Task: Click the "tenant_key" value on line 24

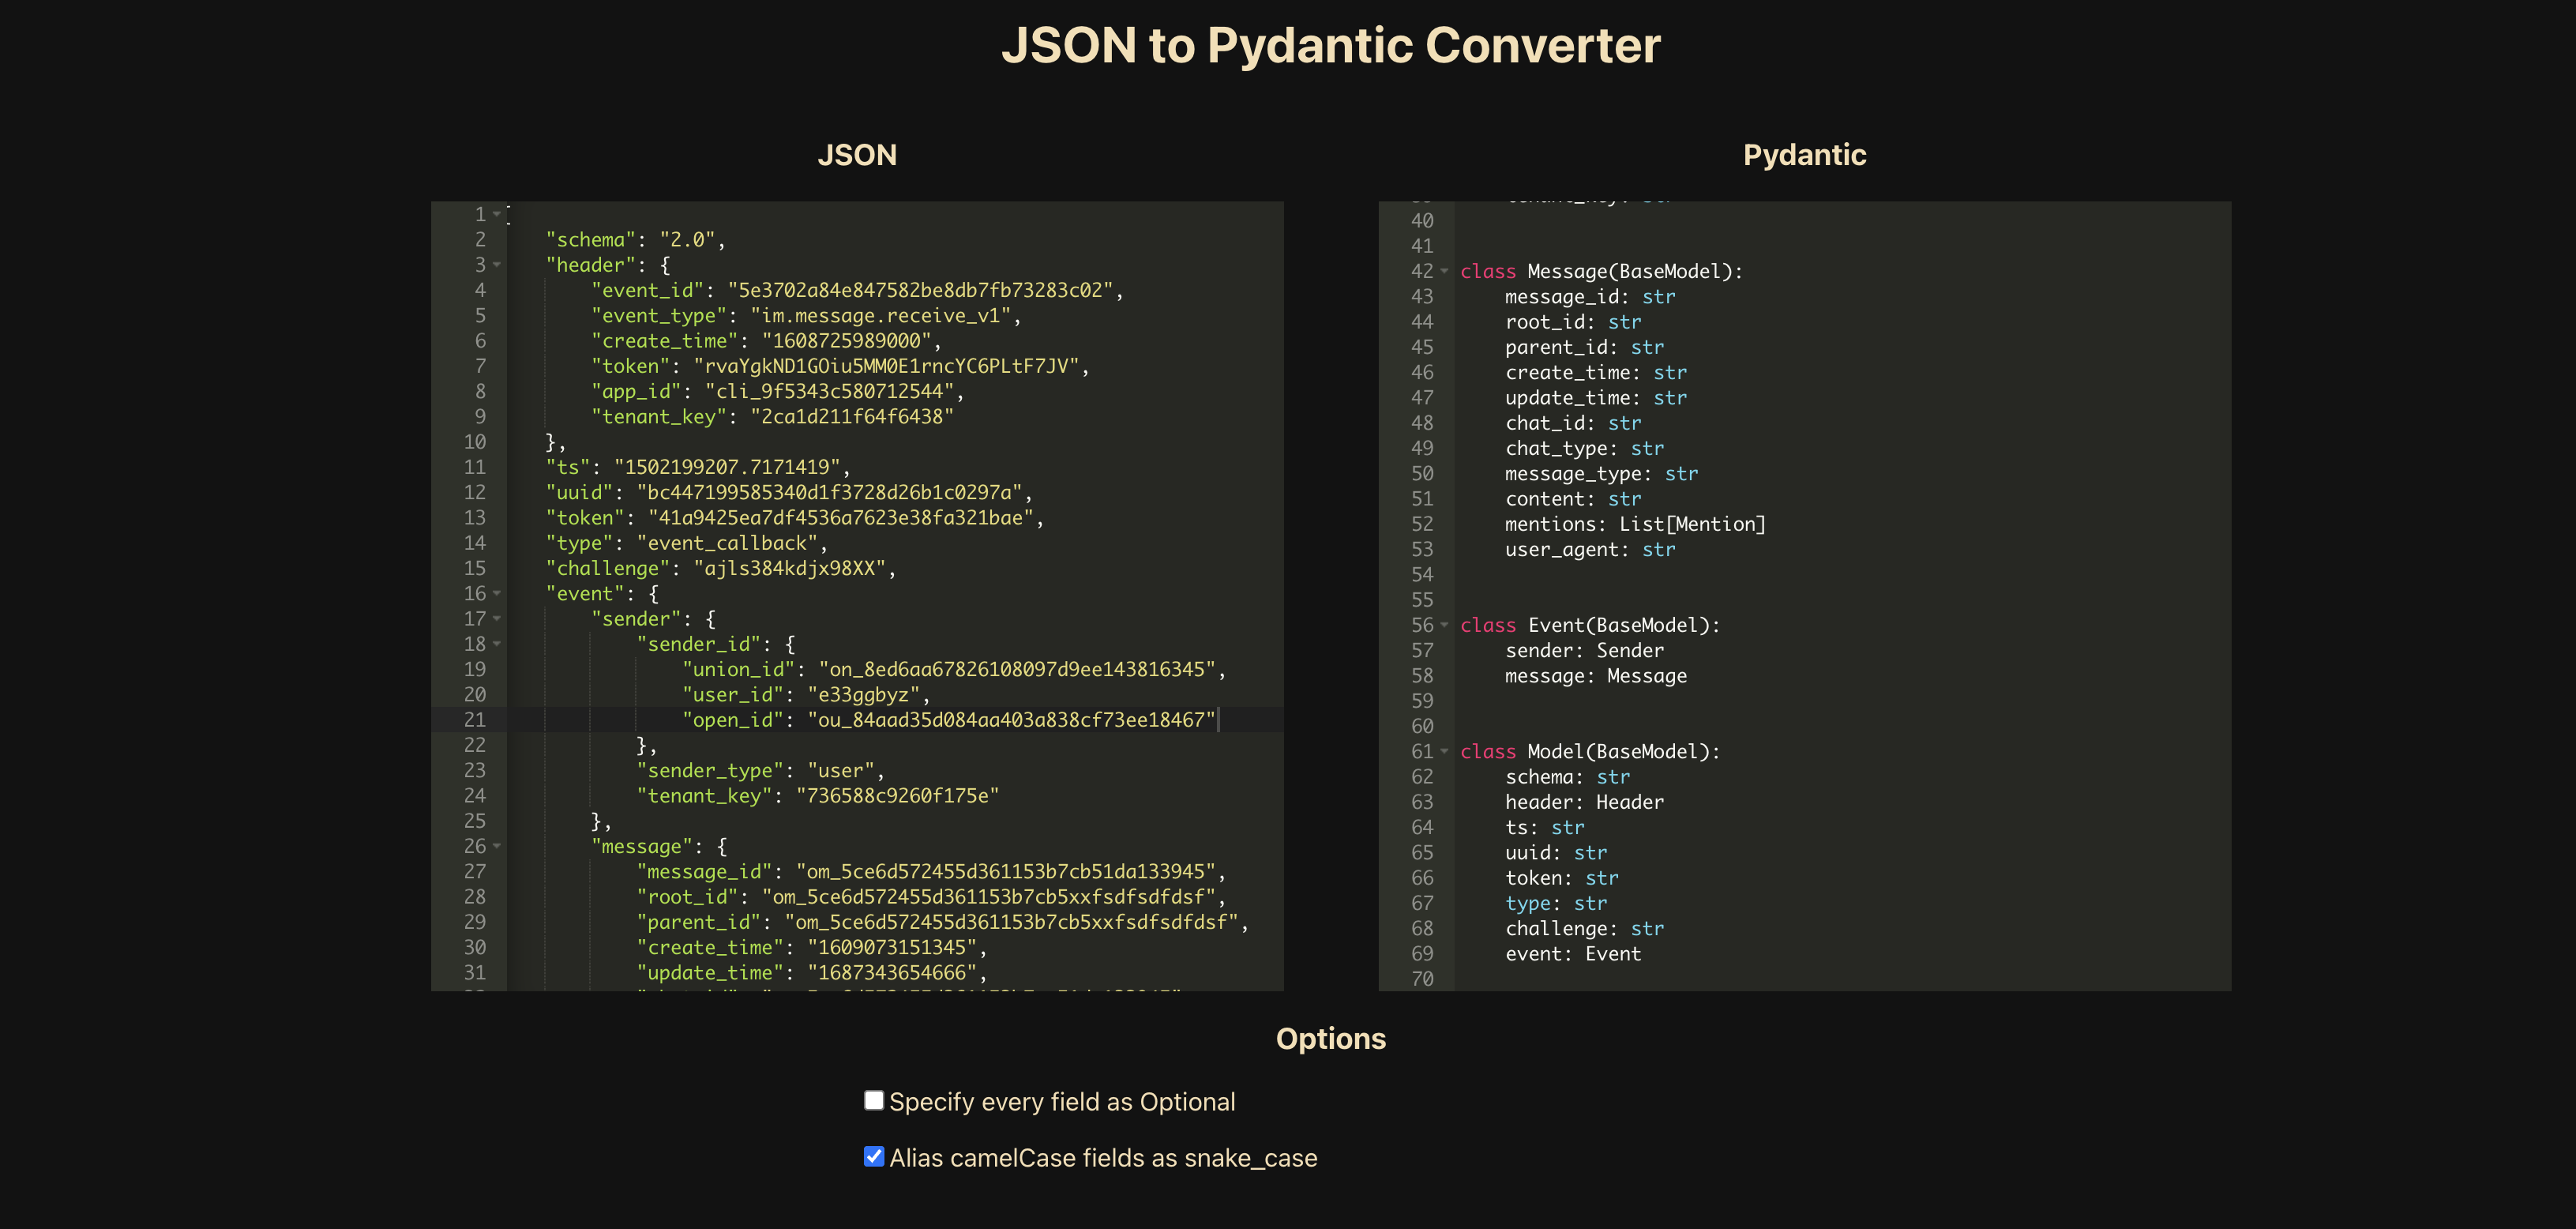Action: coord(896,796)
